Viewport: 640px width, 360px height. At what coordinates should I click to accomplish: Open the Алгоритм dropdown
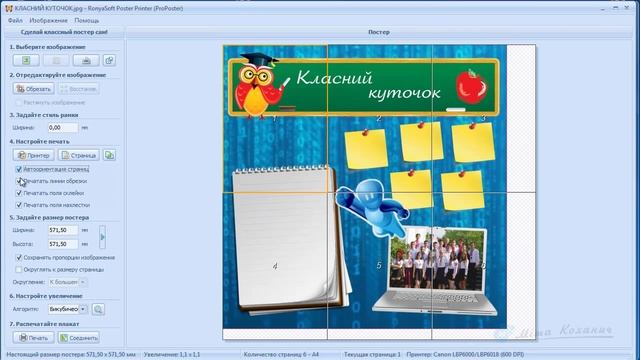tap(82, 309)
